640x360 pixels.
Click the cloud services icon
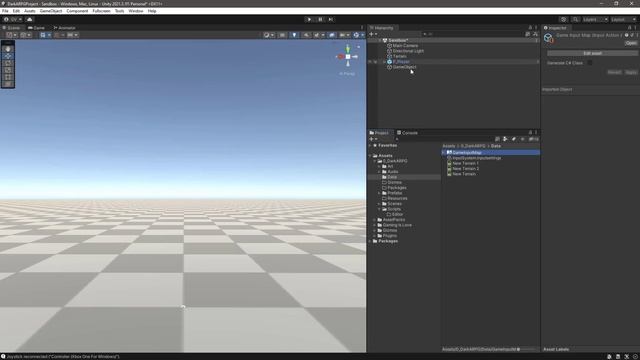click(x=29, y=19)
